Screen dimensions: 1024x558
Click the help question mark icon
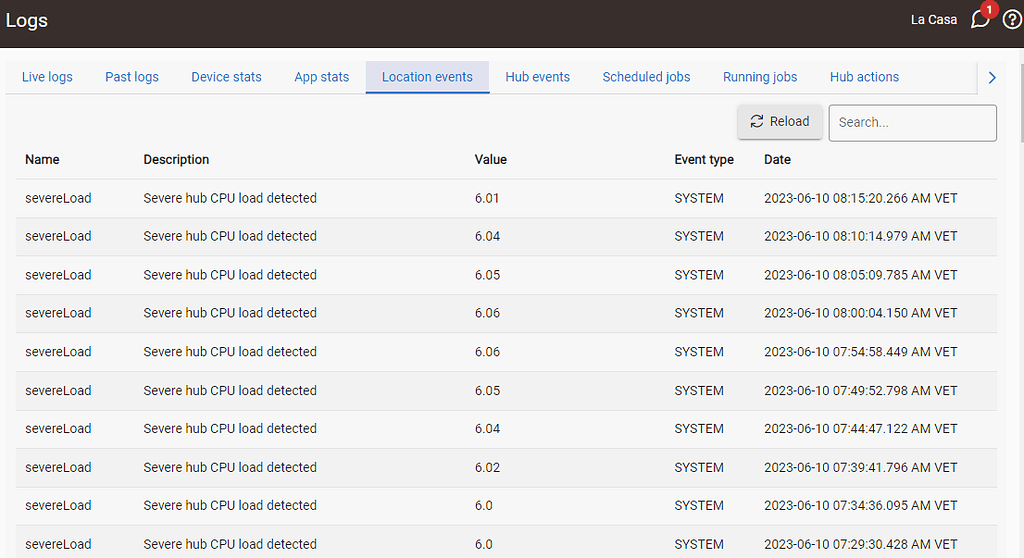[x=1011, y=20]
